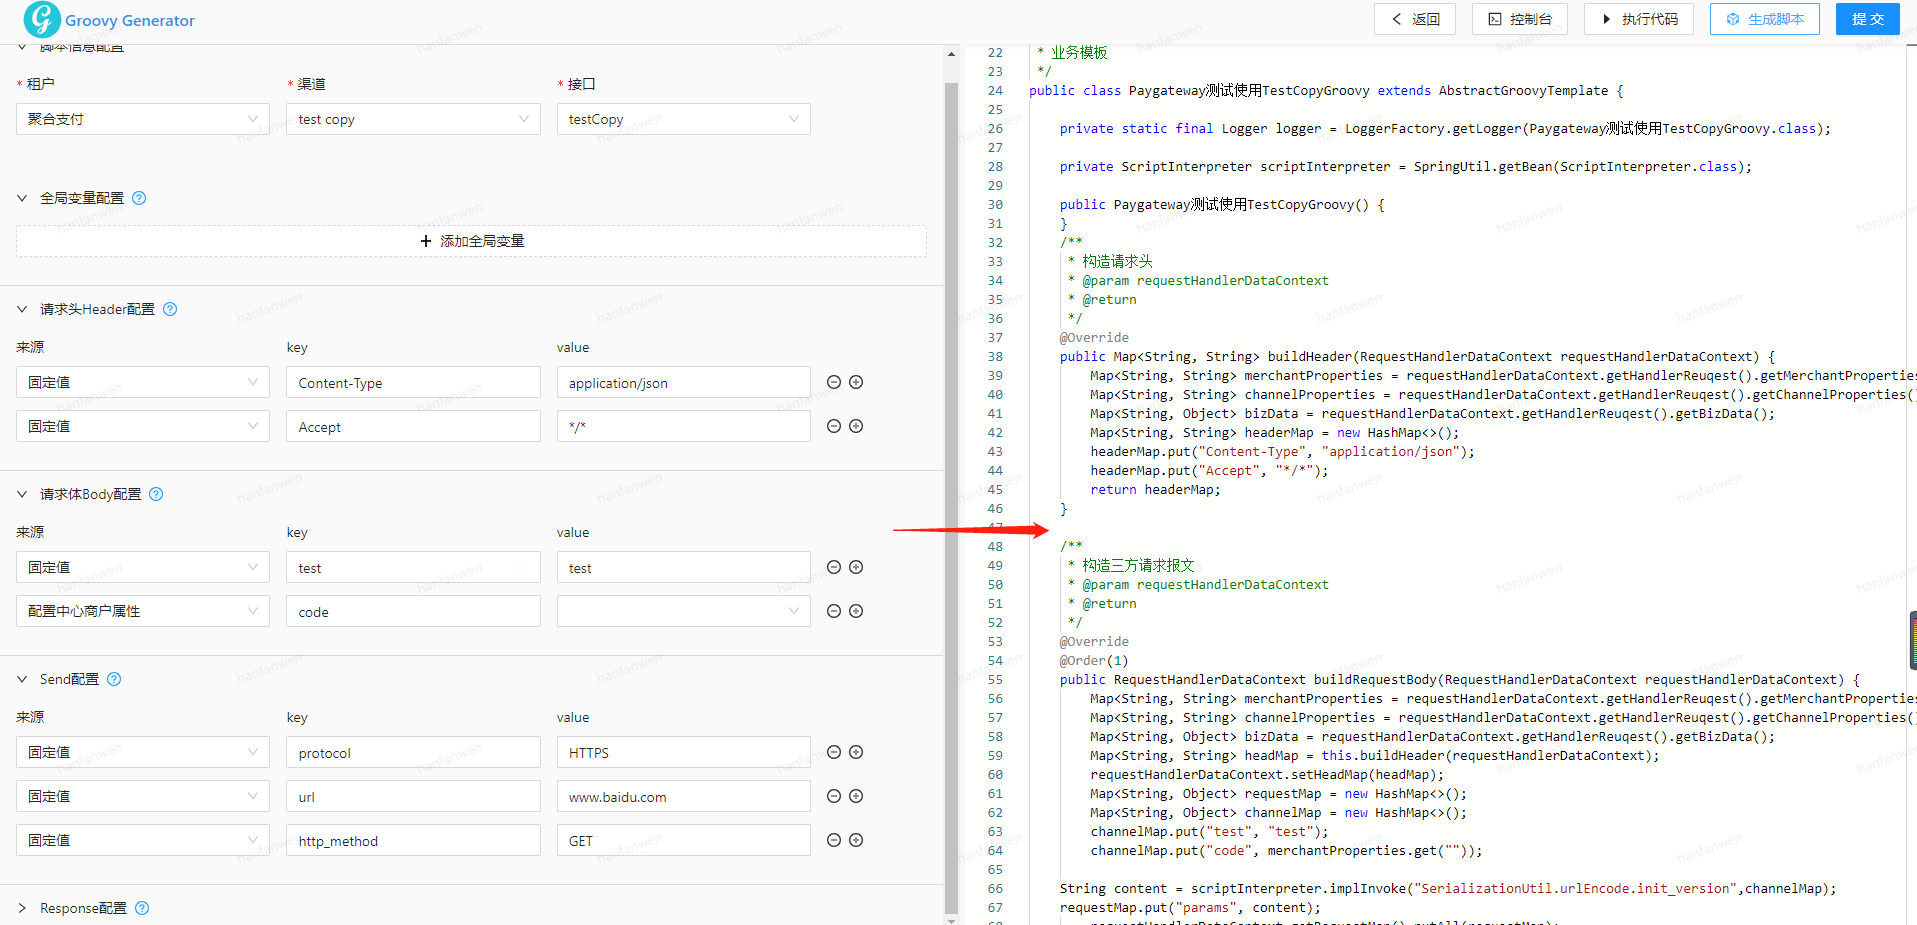1917x925 pixels.
Task: Edit the Content-Type key field
Action: pos(413,382)
